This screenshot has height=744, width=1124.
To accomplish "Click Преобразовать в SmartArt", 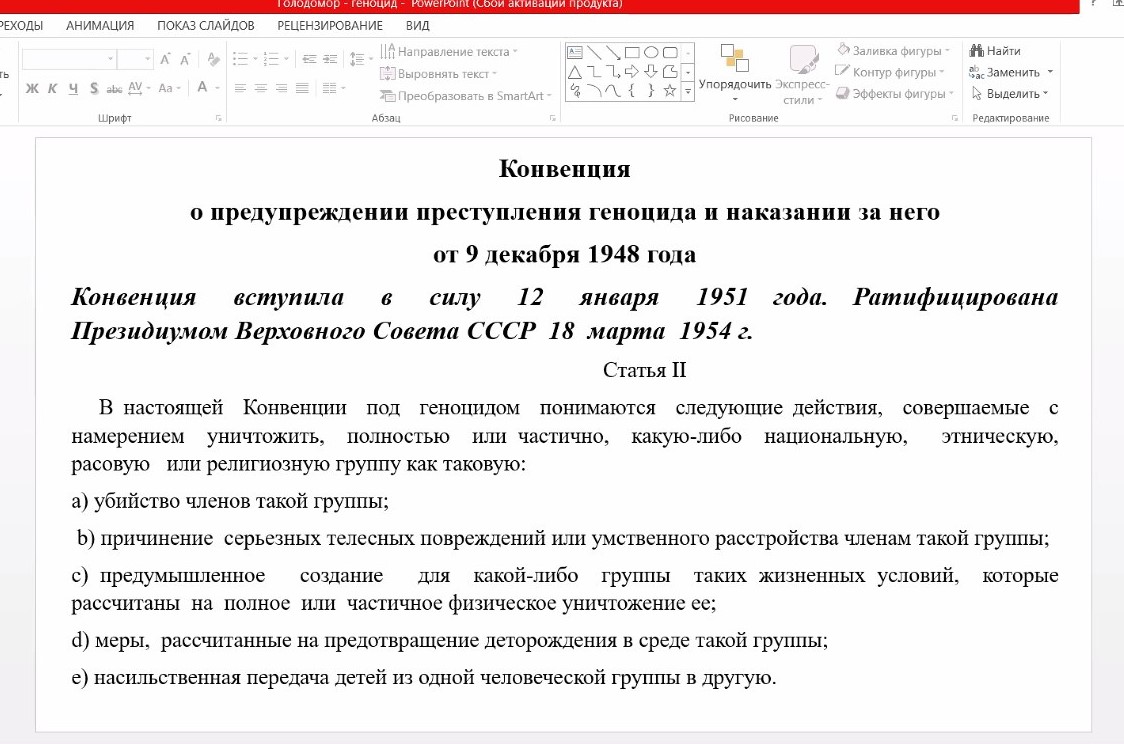I will [x=466, y=96].
